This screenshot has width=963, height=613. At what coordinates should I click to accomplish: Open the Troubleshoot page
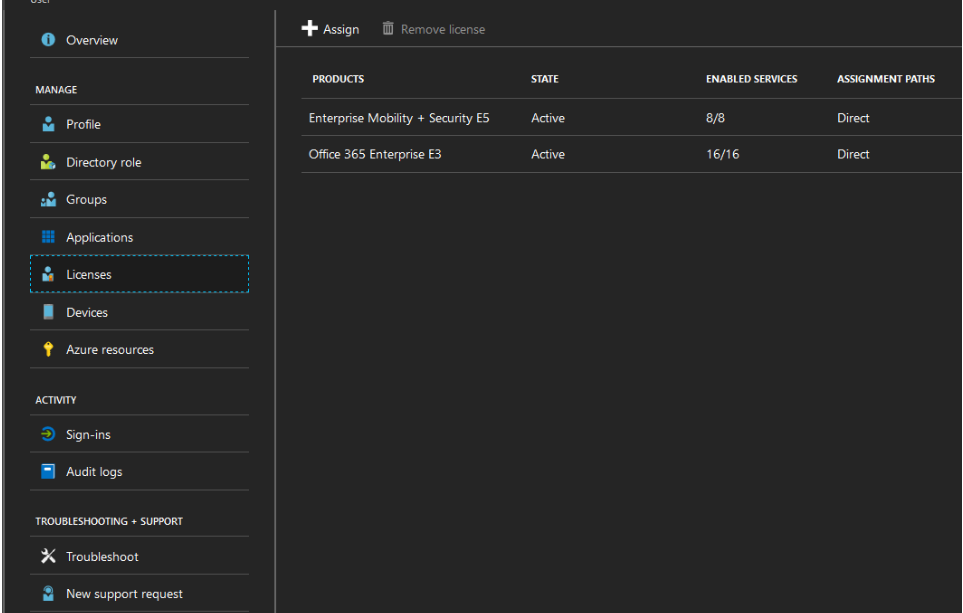pos(139,556)
